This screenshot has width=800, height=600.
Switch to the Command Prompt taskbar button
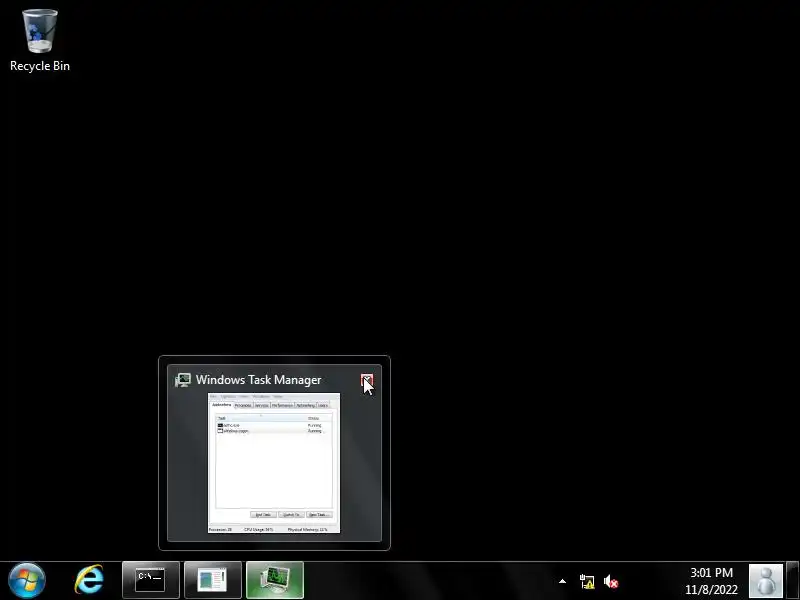[x=151, y=580]
